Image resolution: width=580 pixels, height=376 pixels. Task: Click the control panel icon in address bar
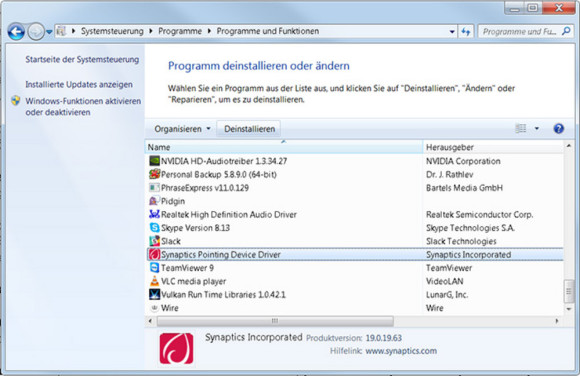[x=61, y=31]
